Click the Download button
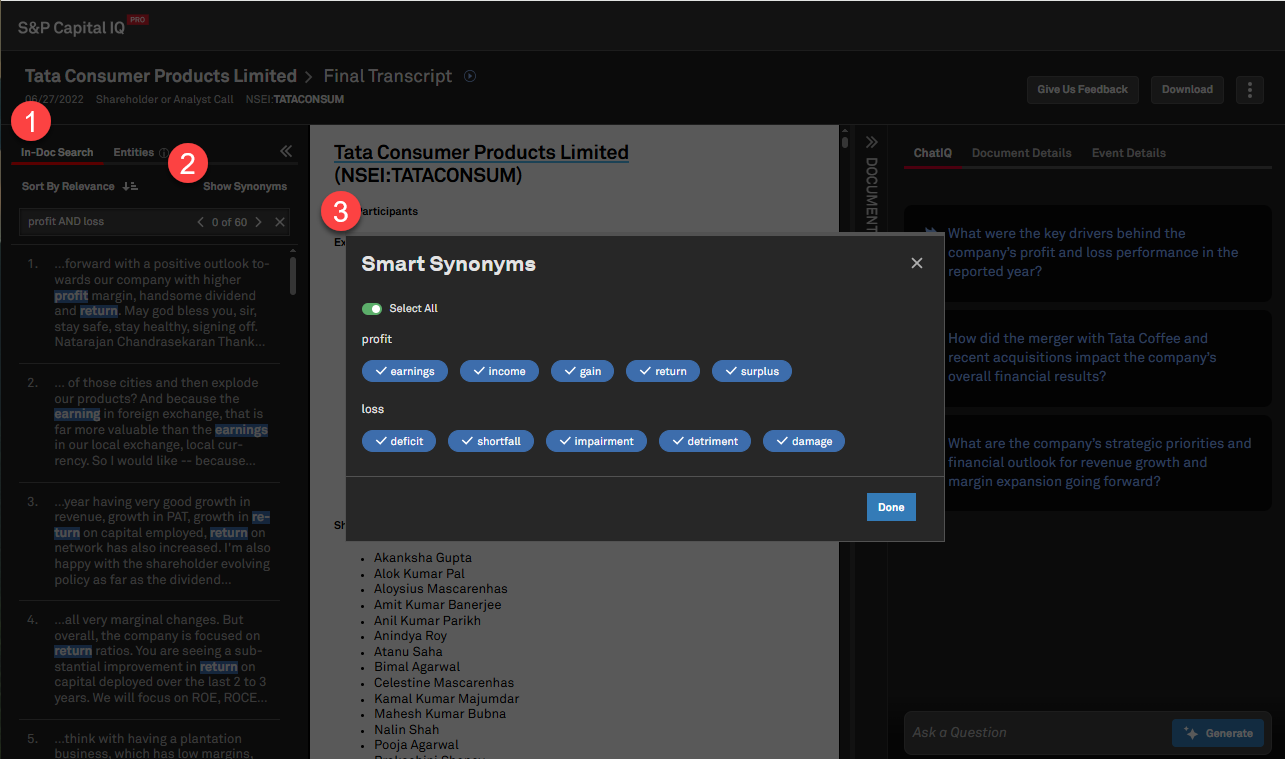The height and width of the screenshot is (759, 1285). 1187,89
